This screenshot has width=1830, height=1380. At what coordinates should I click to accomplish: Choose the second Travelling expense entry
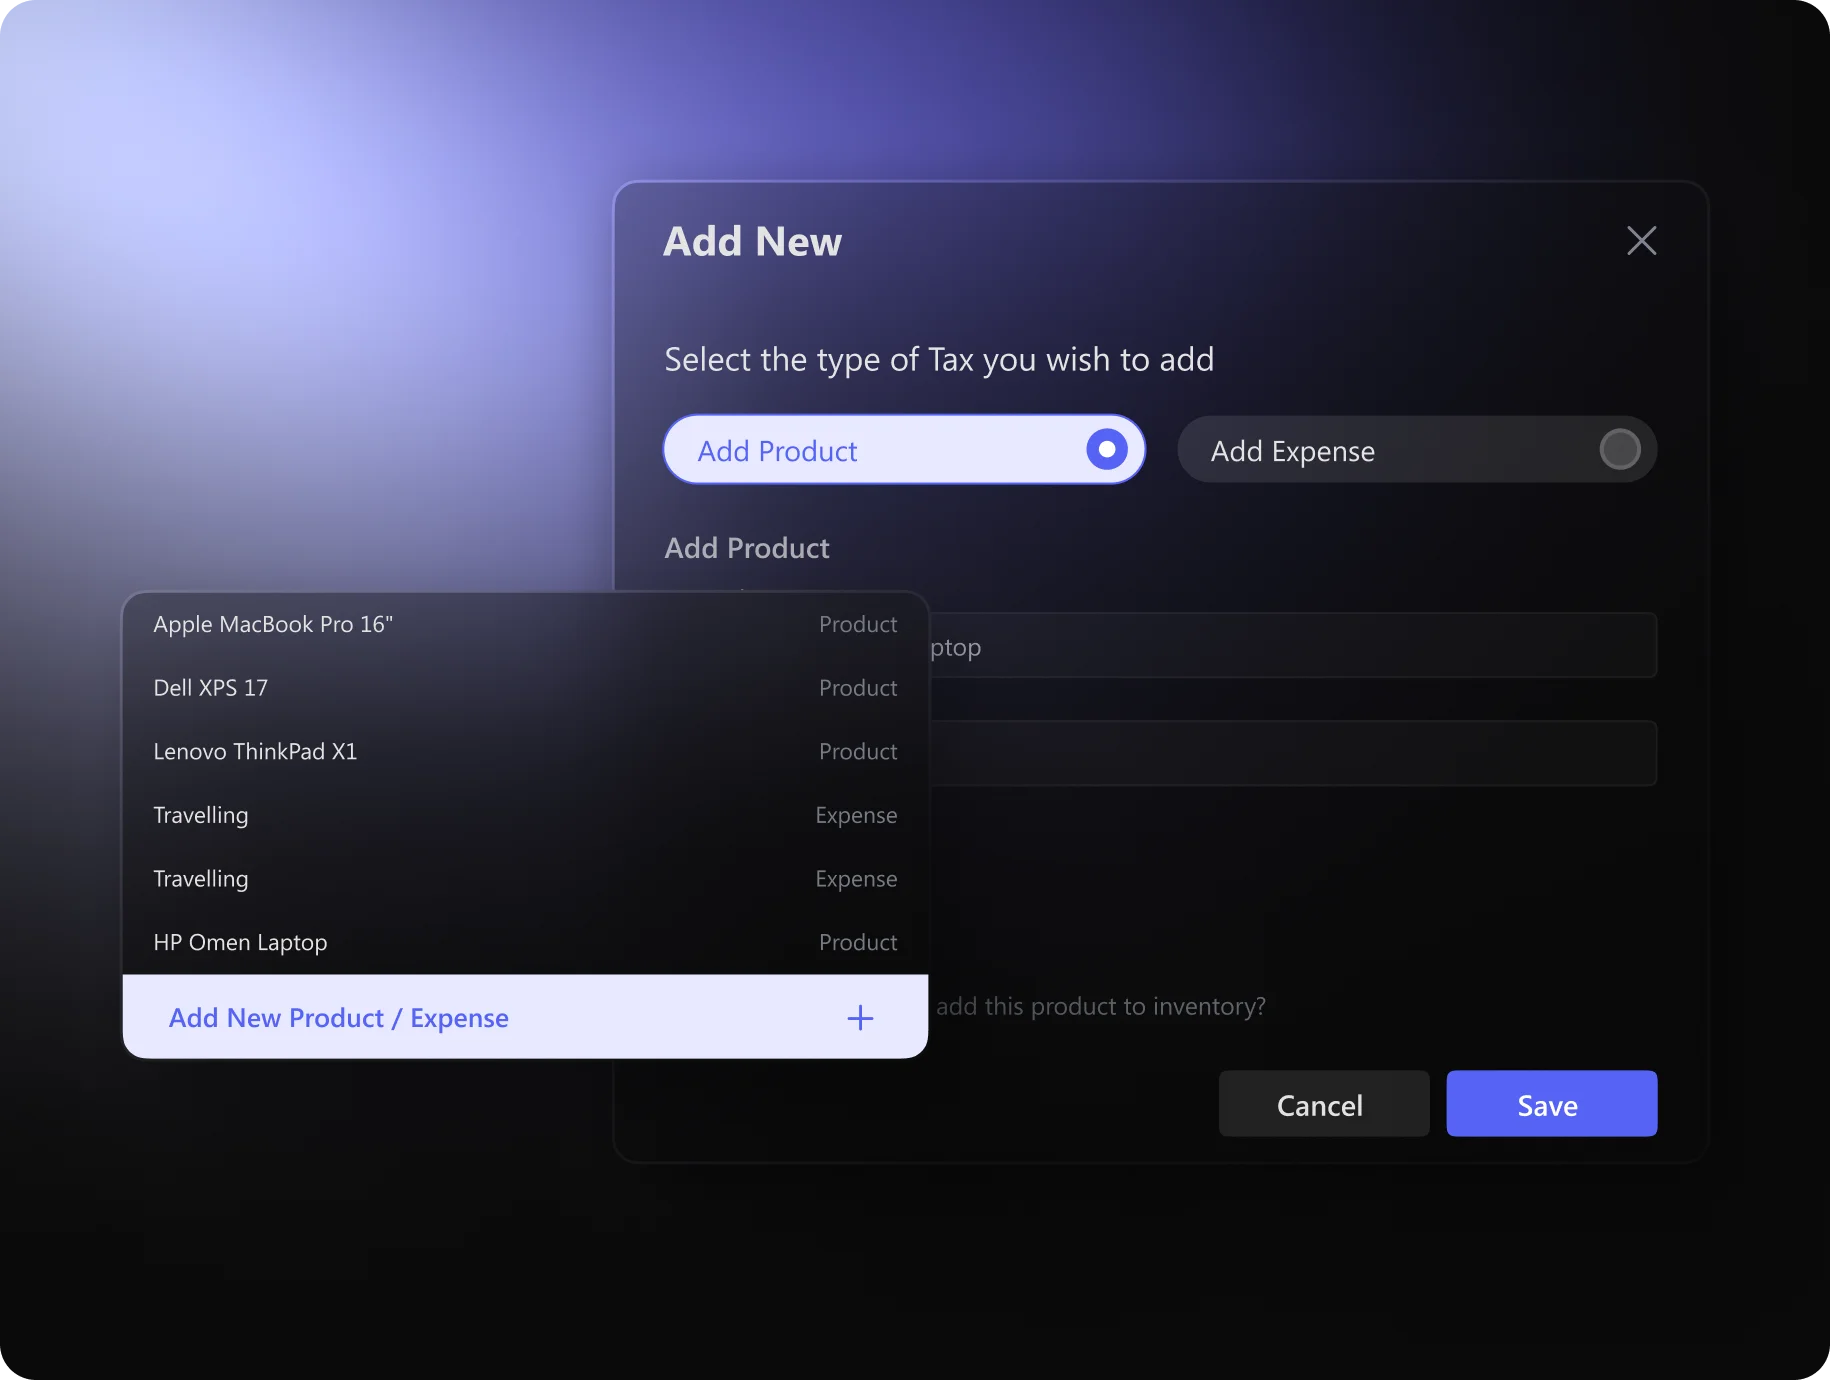[x=201, y=879]
